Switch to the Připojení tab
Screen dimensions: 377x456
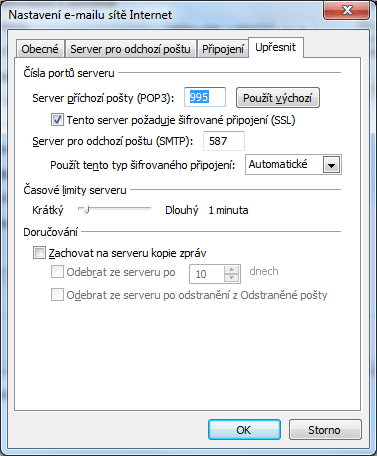(x=223, y=49)
